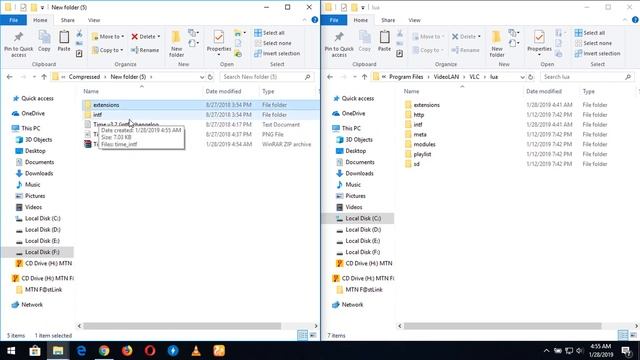
Task: Open File tab in lua window
Action: click(334, 20)
